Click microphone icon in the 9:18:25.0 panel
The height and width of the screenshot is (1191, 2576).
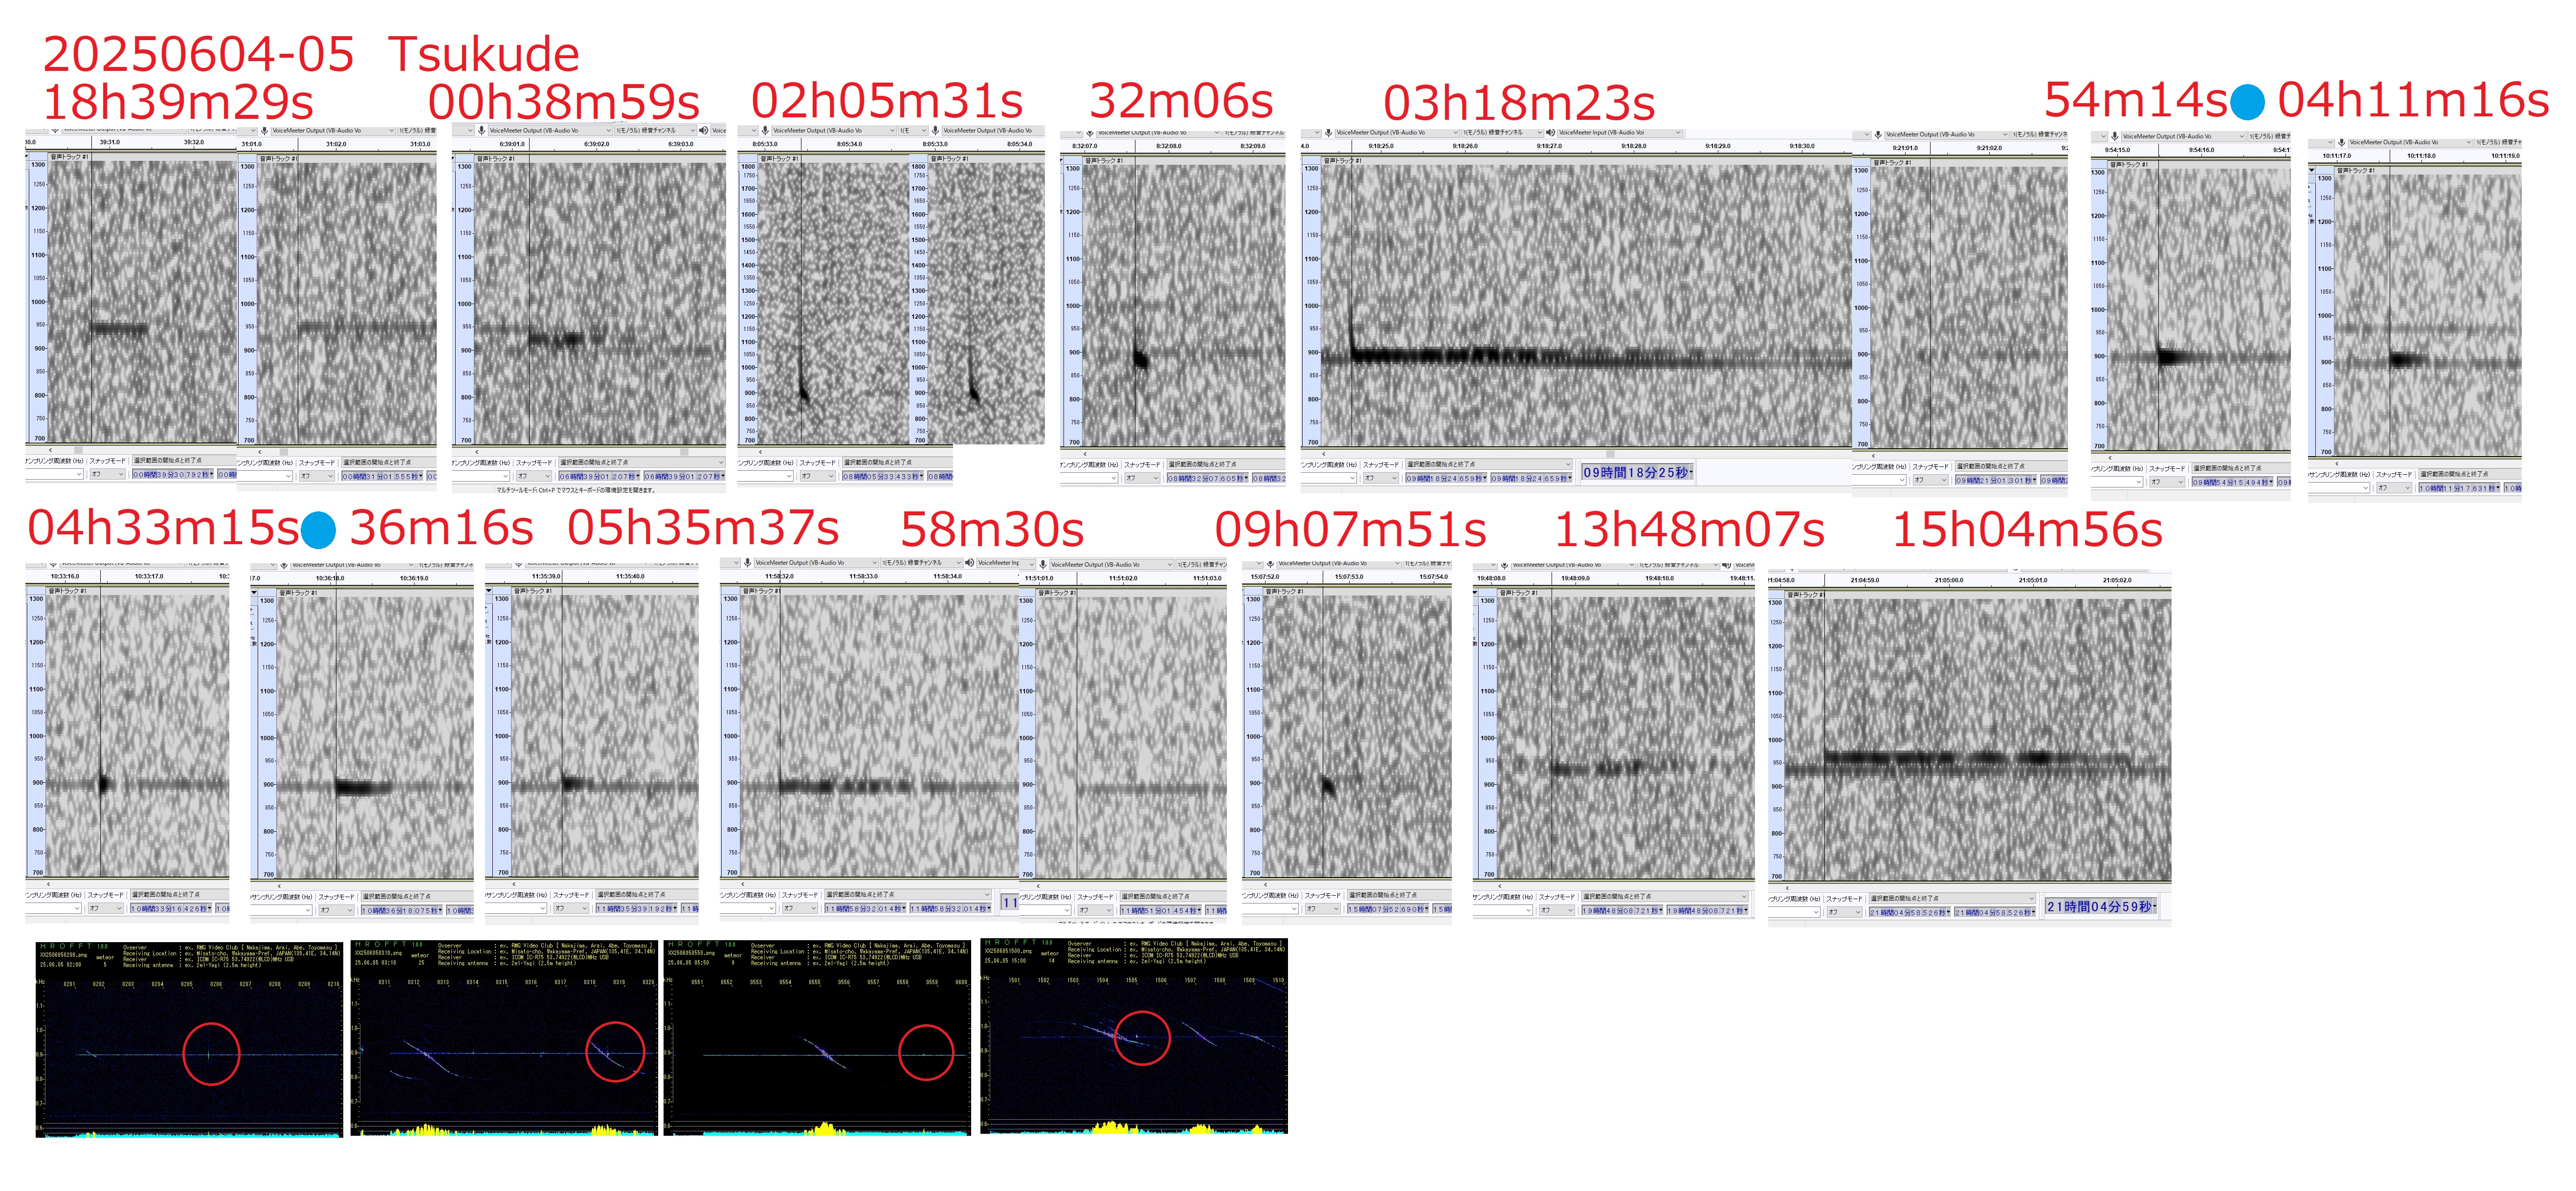pos(1329,132)
